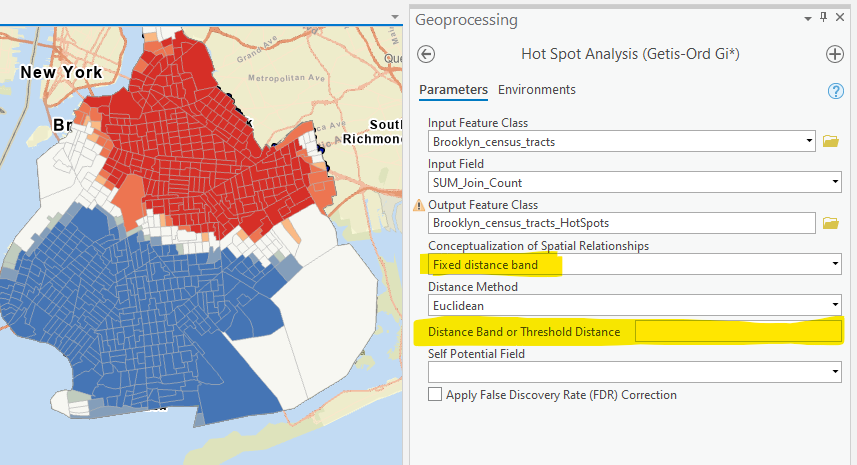This screenshot has height=465, width=857.
Task: Browse for Output Feature Class folder
Action: (x=830, y=223)
